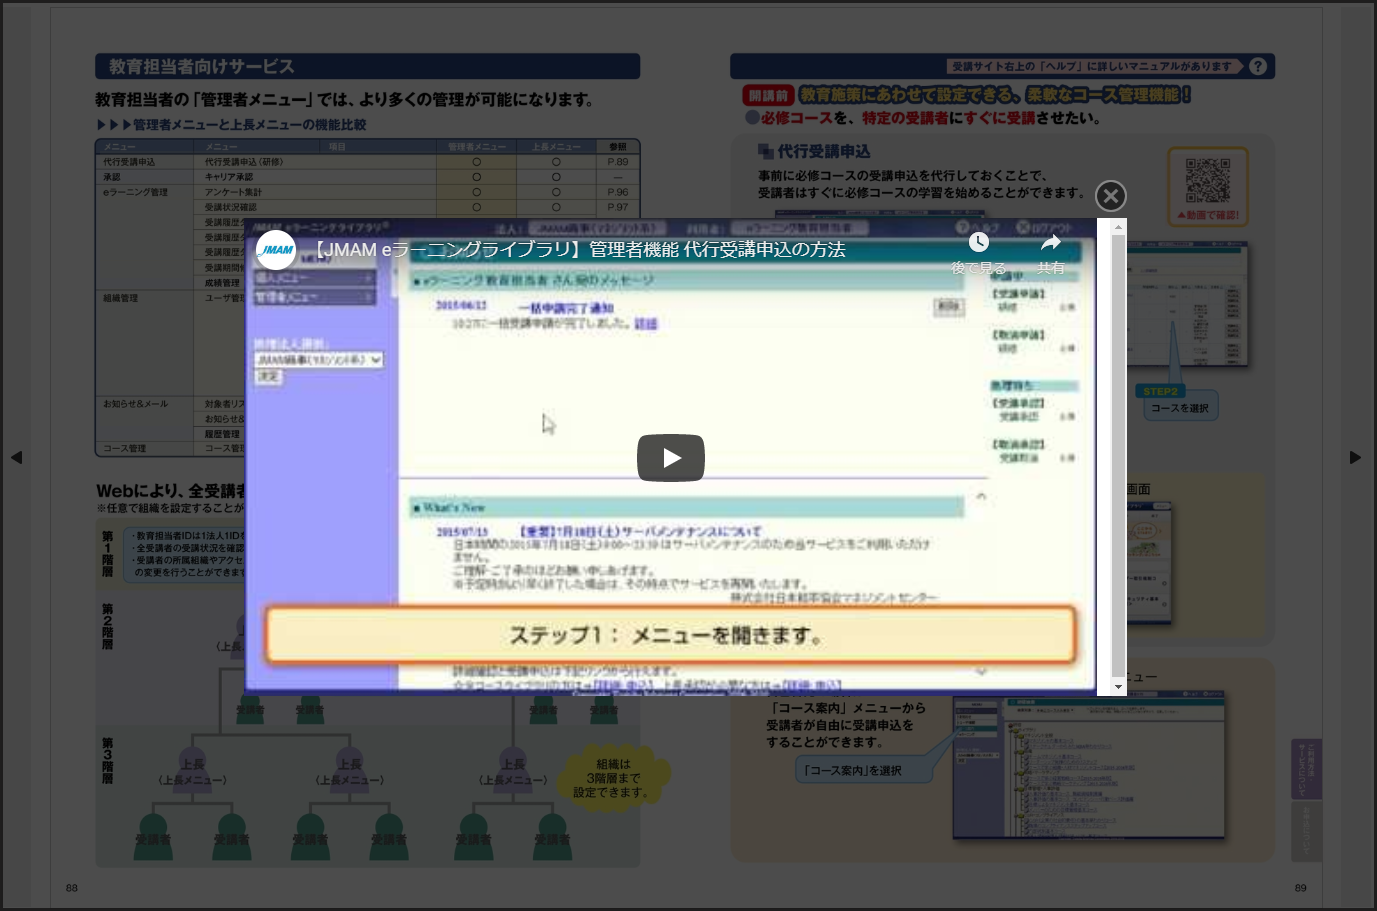Open the JMAM channel logo

click(276, 250)
